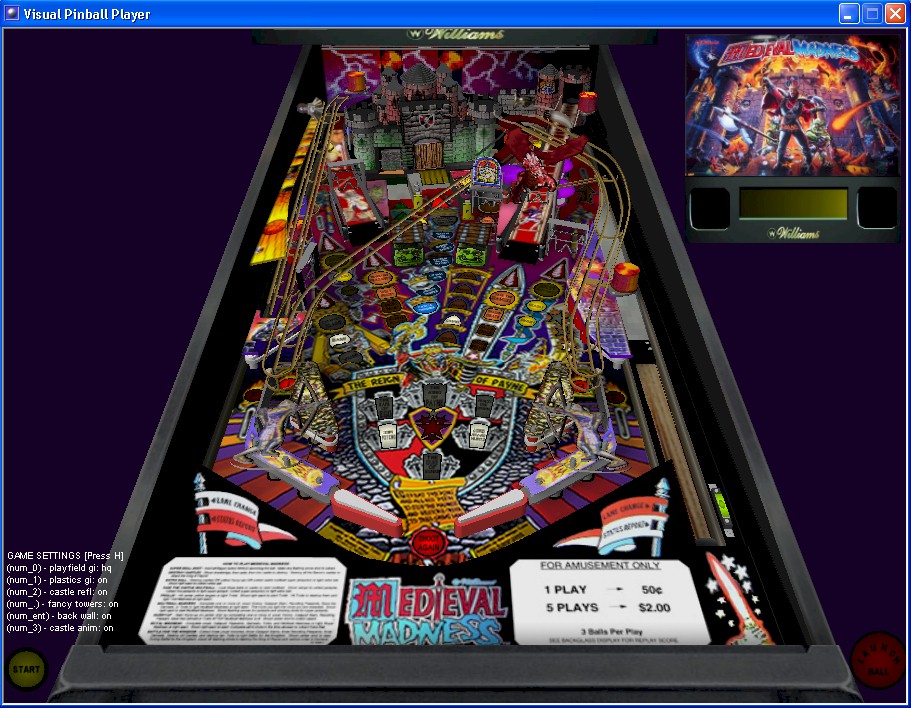Click the red SHOOT AGAIN insert
The width and height of the screenshot is (911, 708).
tap(428, 543)
